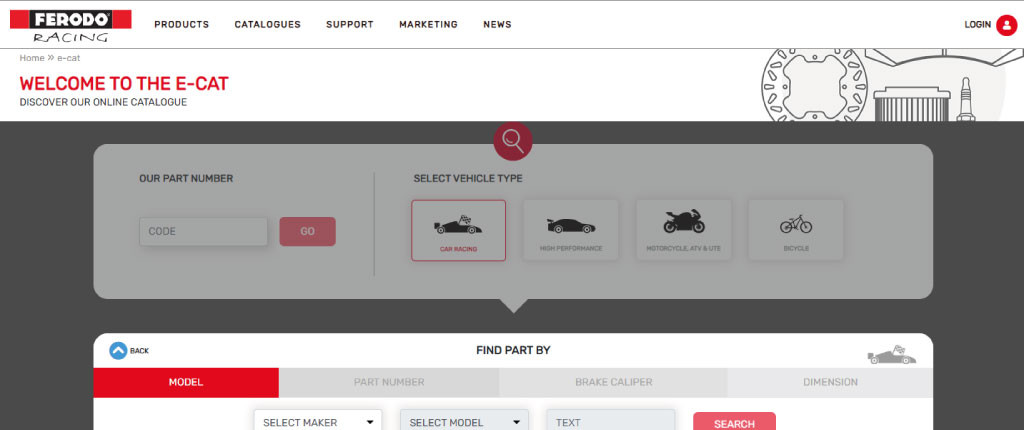Image resolution: width=1024 pixels, height=430 pixels.
Task: Switch to the Dimension tab
Action: tap(830, 382)
